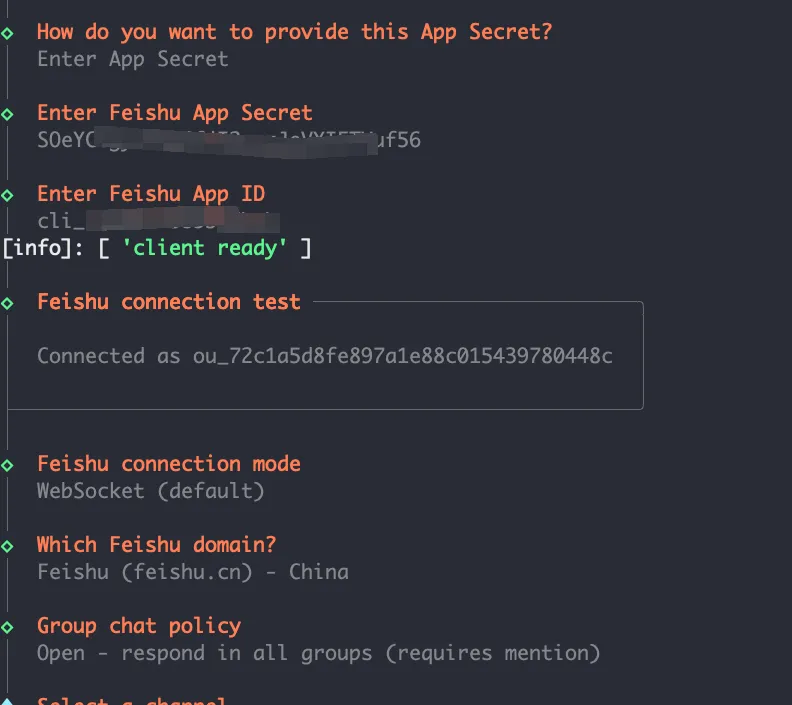This screenshot has width=792, height=705.
Task: Click the 'Open - respond in all groups' policy value
Action: [318, 653]
